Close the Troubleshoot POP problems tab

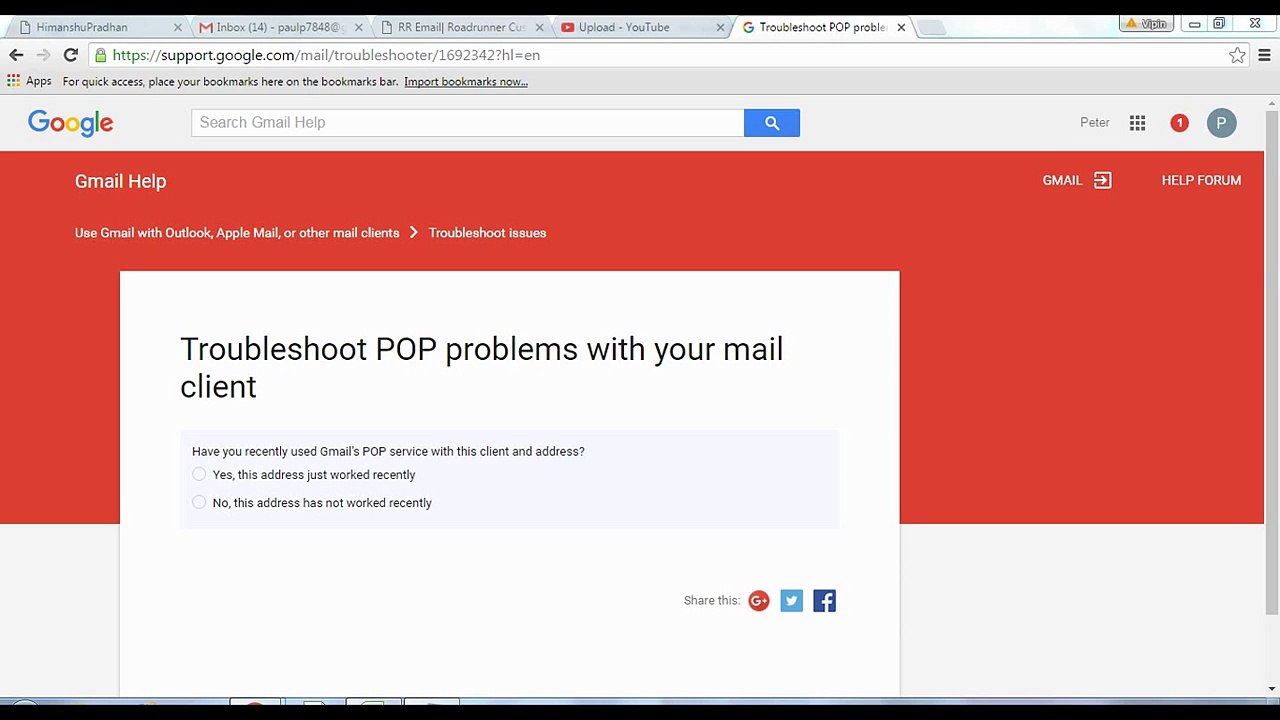coord(901,27)
